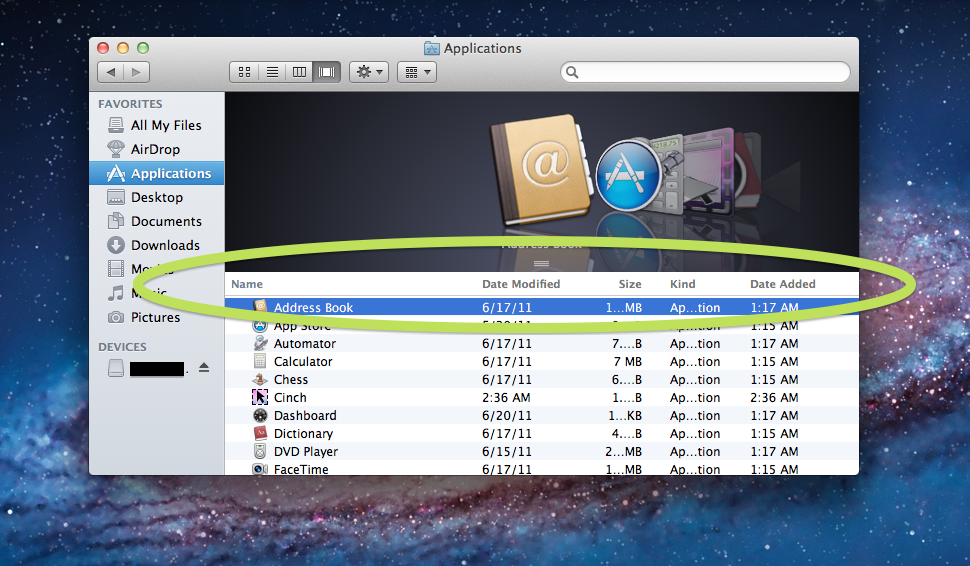
Task: Click Cinch's 2:36 AM modified date
Action: [x=506, y=397]
